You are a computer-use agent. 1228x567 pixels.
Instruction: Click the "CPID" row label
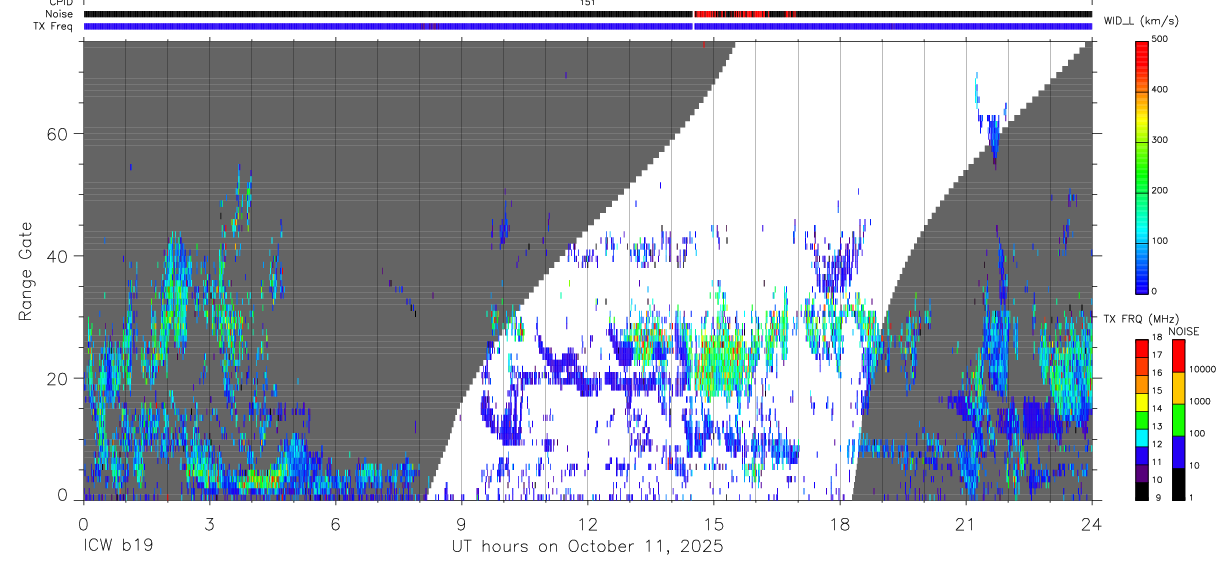(62, 3)
